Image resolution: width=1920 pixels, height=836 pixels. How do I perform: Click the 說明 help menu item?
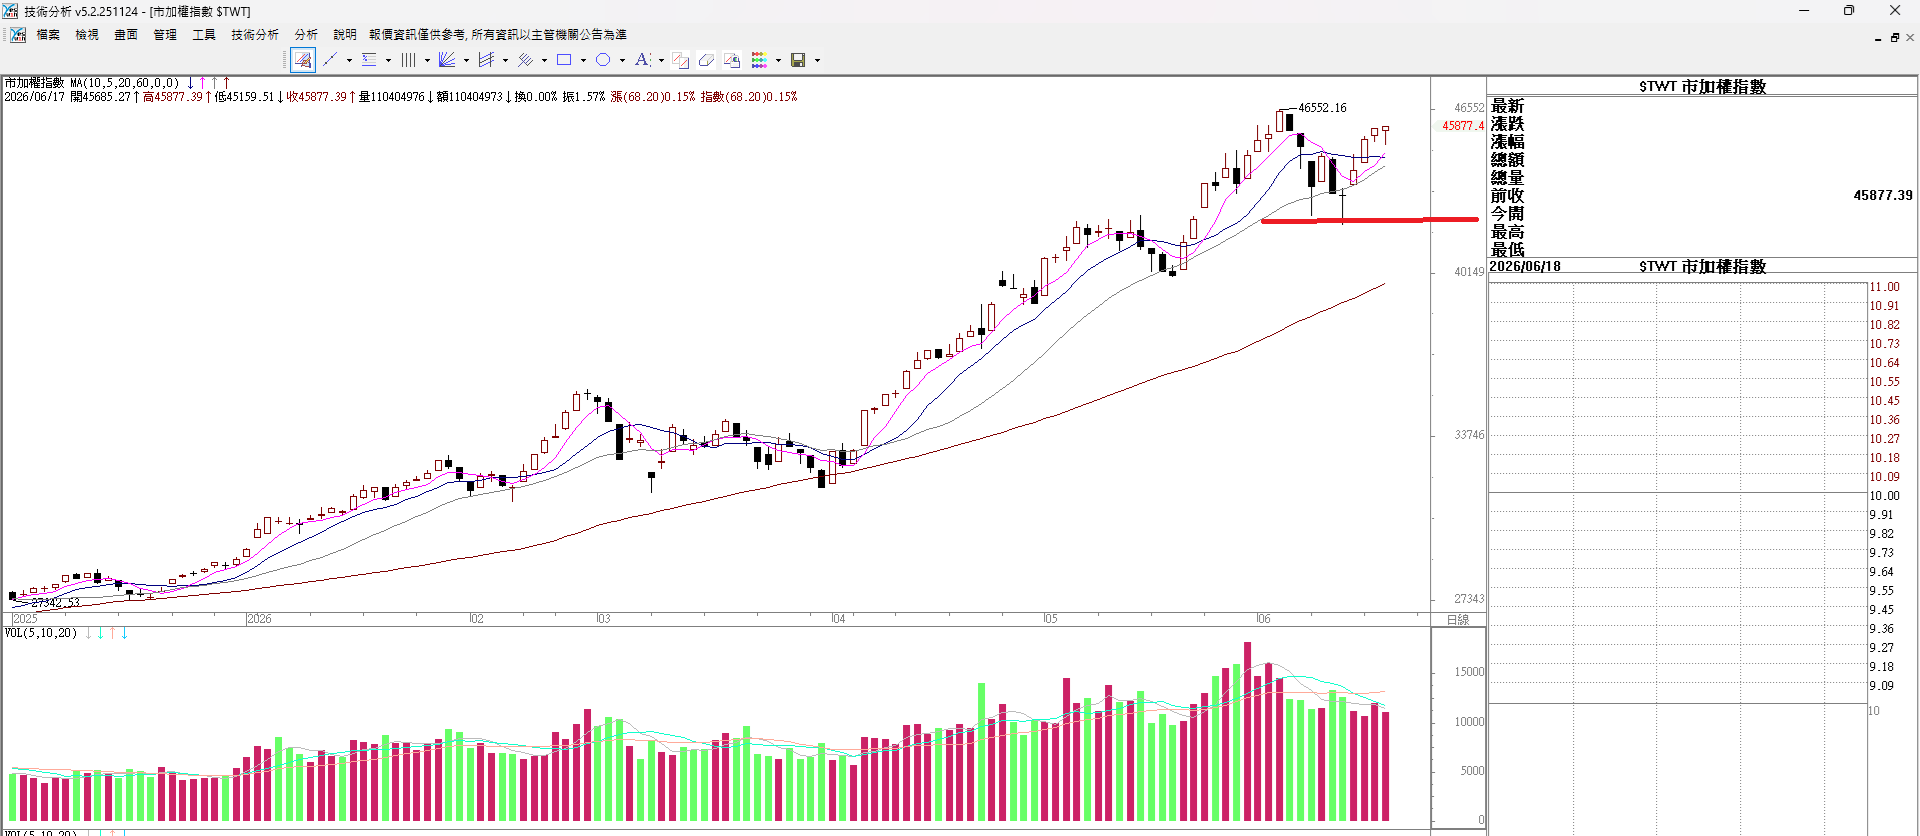pos(344,35)
